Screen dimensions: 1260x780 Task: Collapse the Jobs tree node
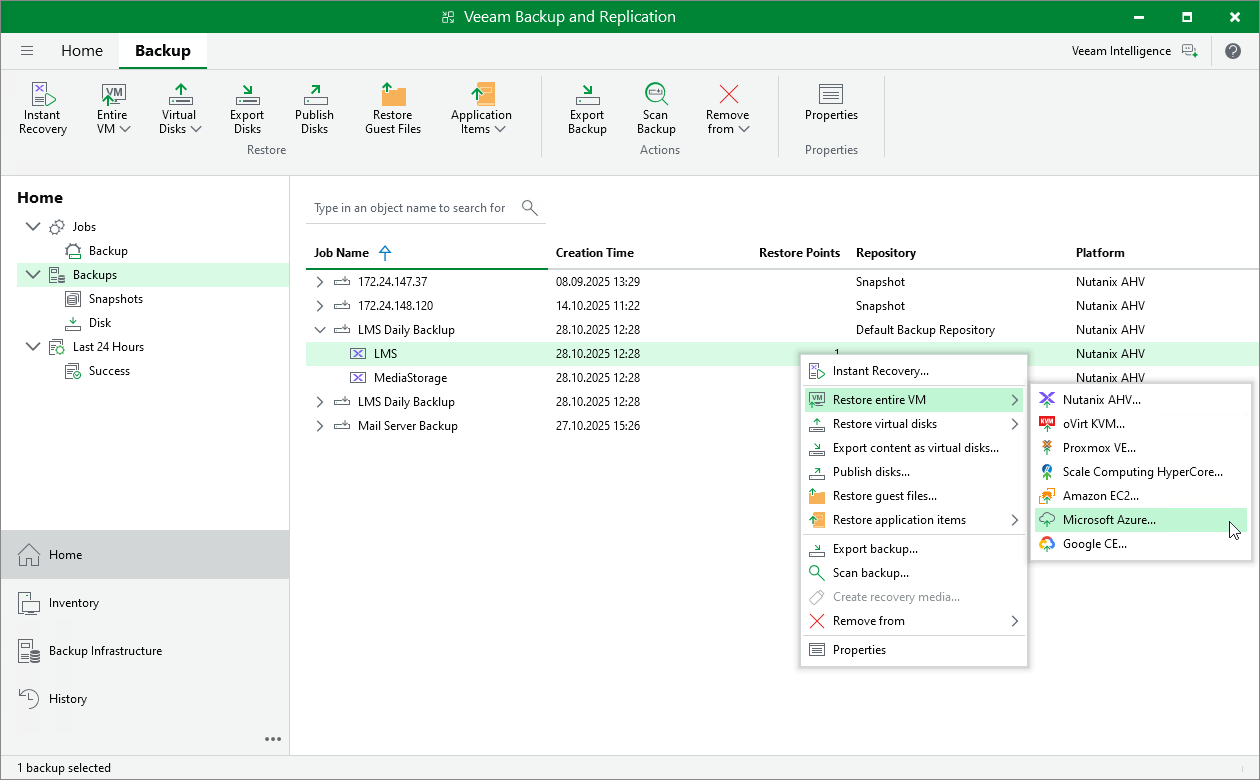pyautogui.click(x=33, y=227)
